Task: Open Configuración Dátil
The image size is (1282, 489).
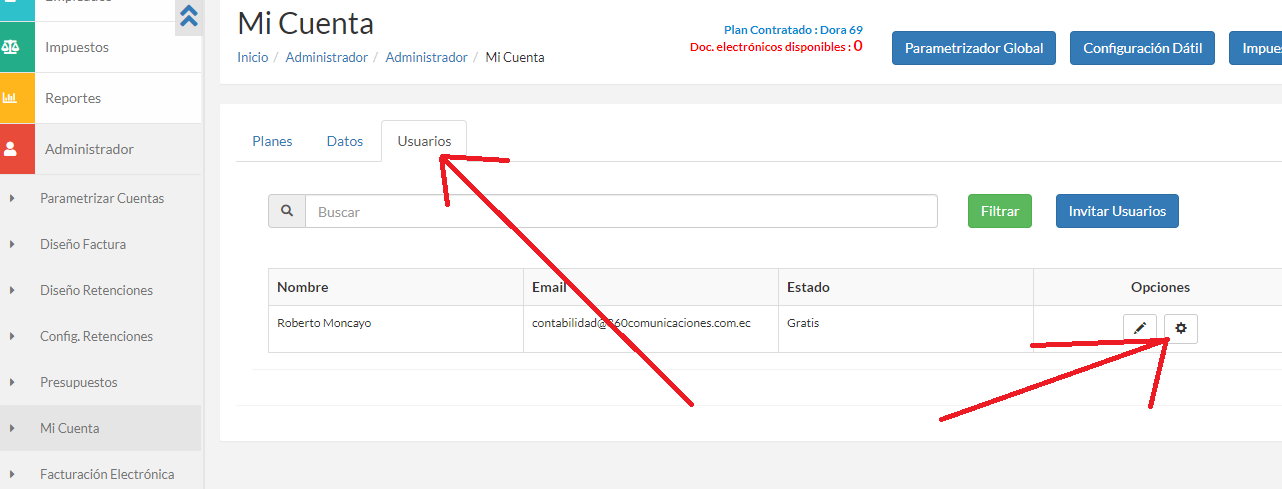Action: (x=1143, y=48)
